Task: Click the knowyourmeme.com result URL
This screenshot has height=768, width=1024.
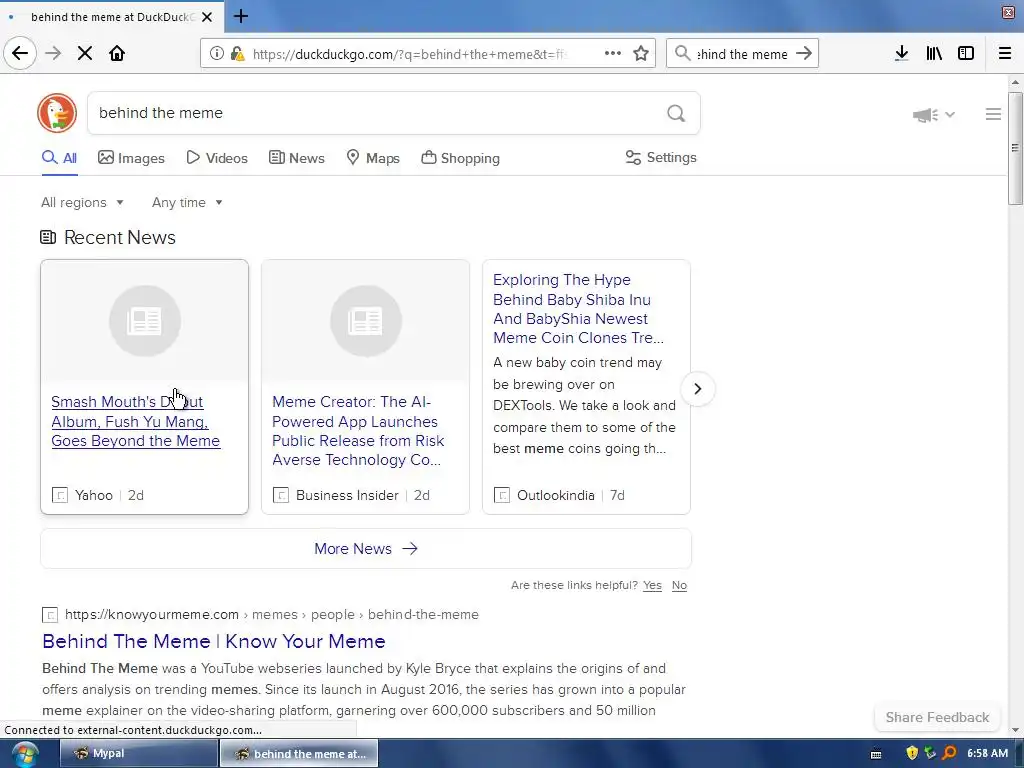Action: point(272,615)
